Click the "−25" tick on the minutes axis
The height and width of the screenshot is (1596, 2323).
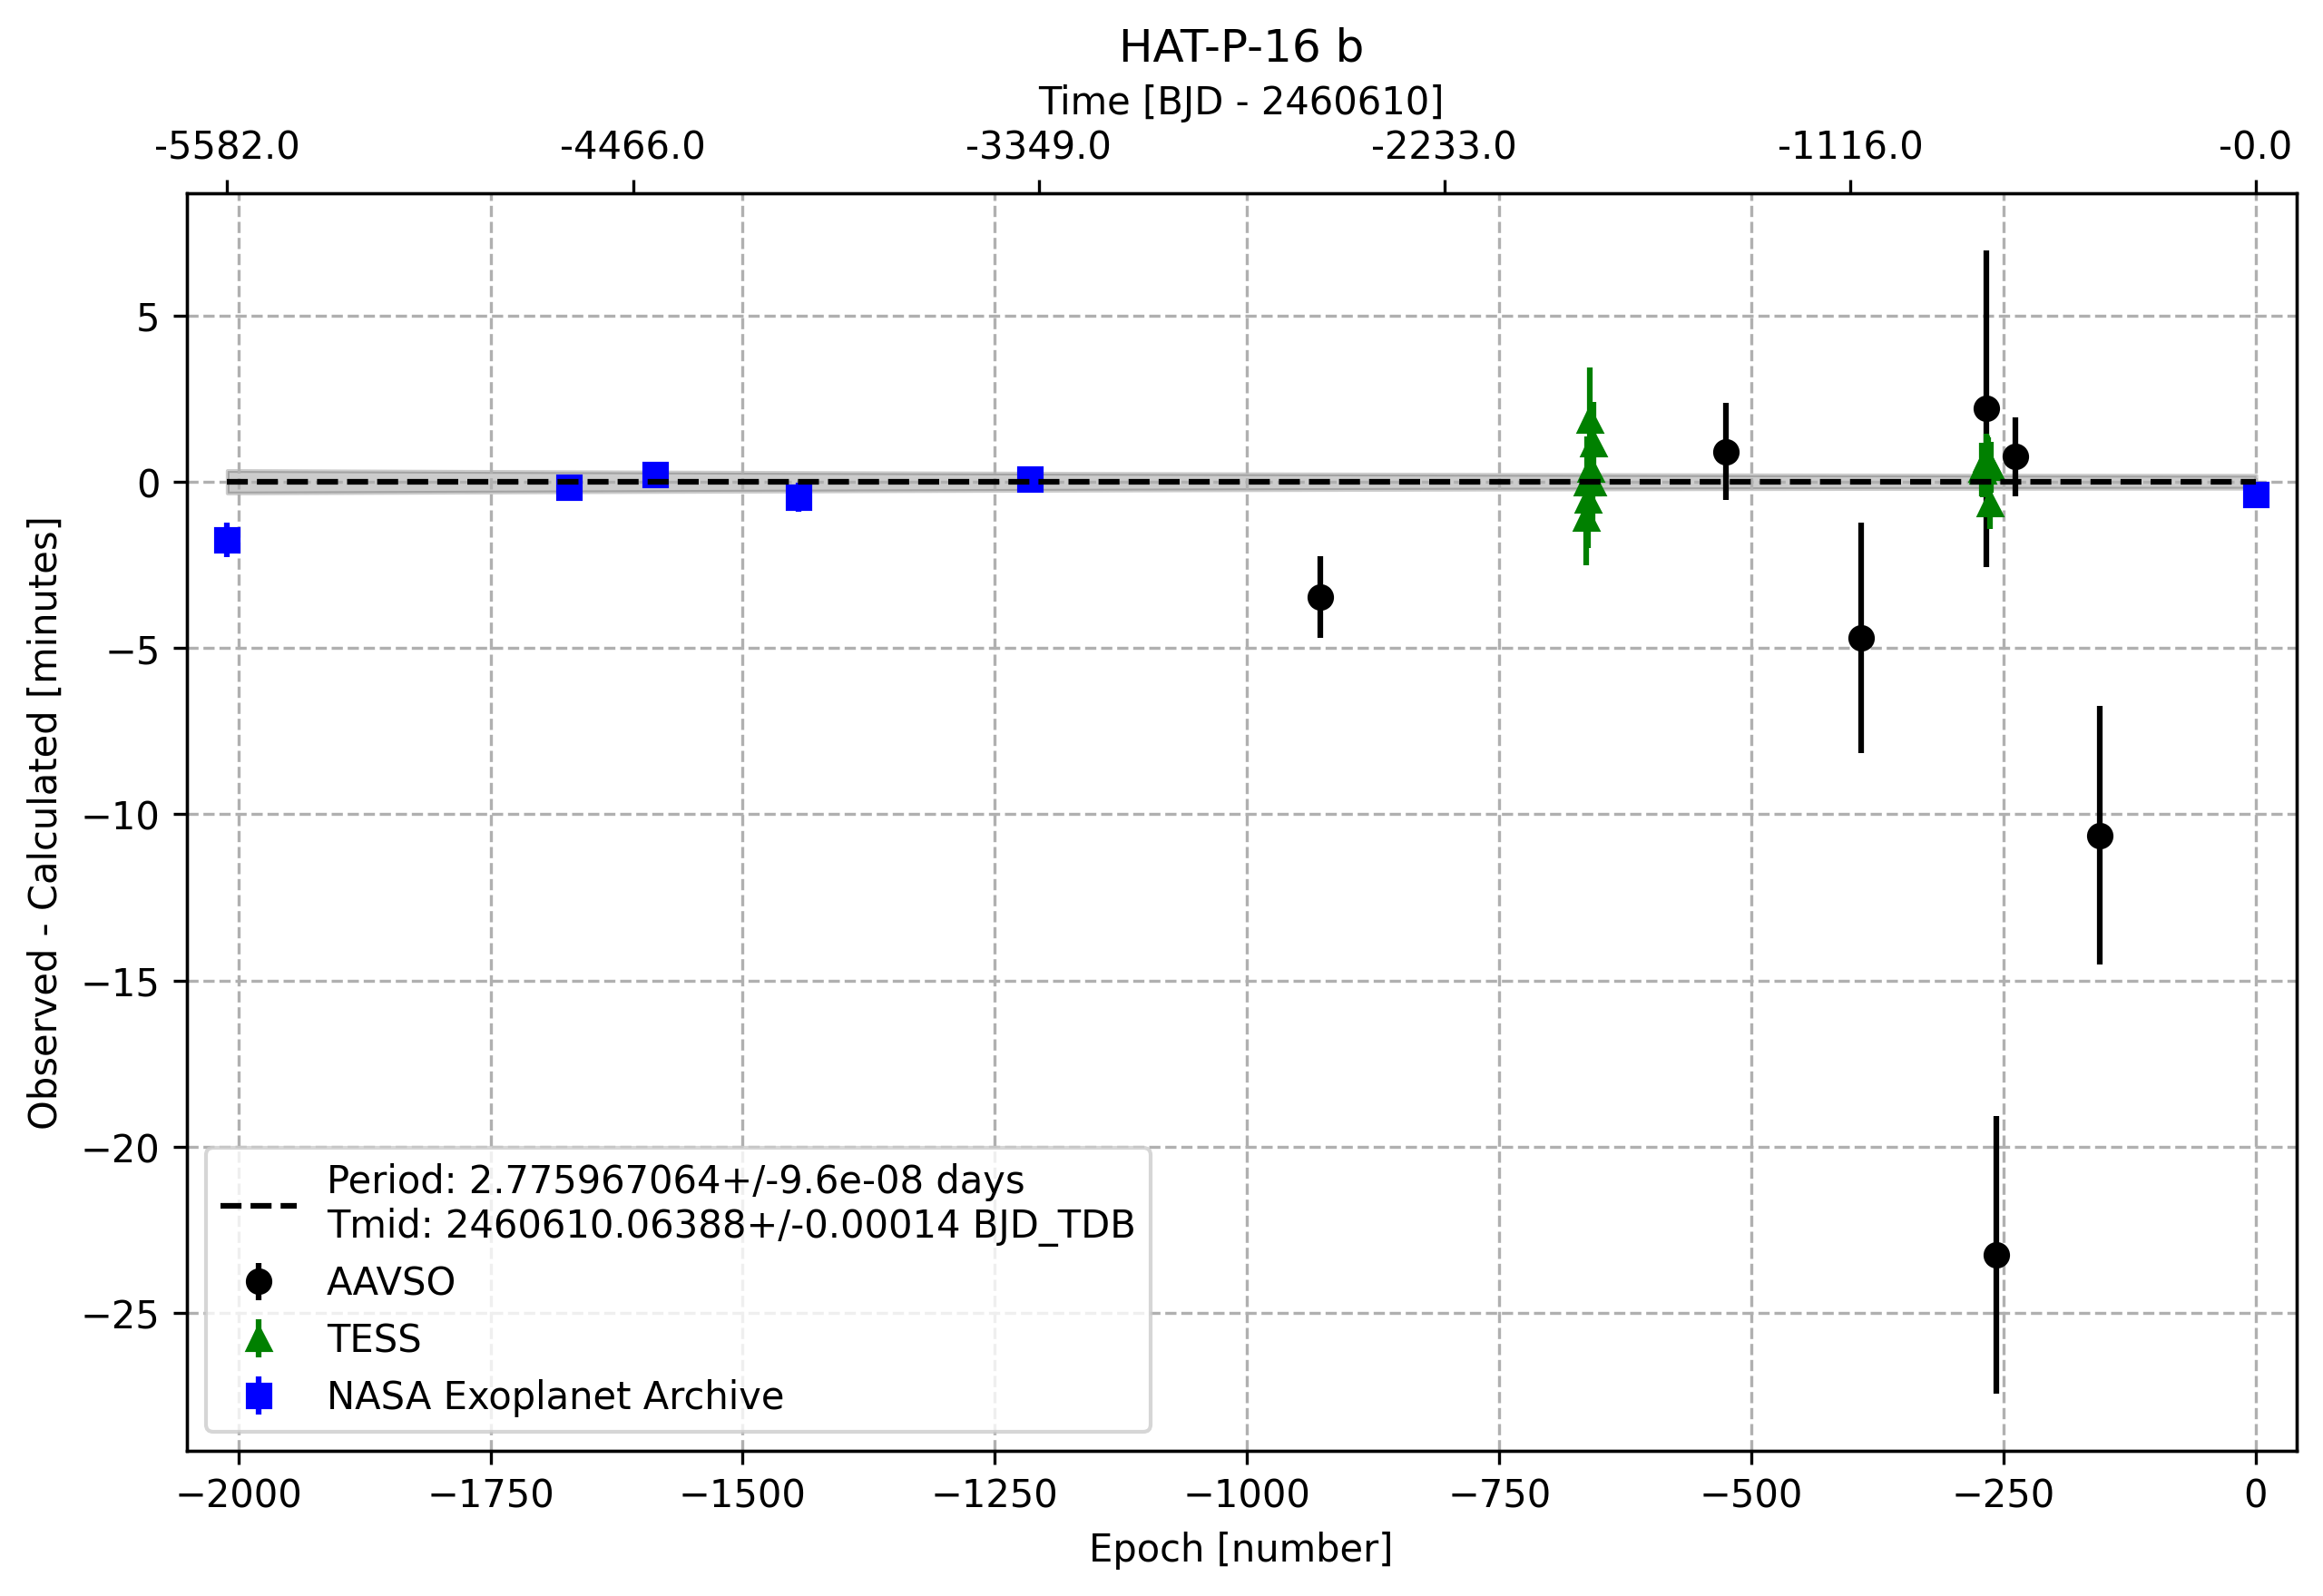pyautogui.click(x=122, y=1315)
